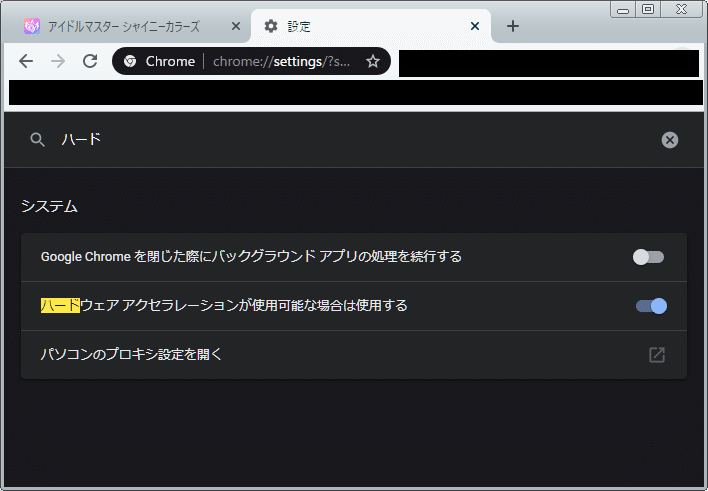The width and height of the screenshot is (708, 491).
Task: Go back to the previous page
Action: 26,61
